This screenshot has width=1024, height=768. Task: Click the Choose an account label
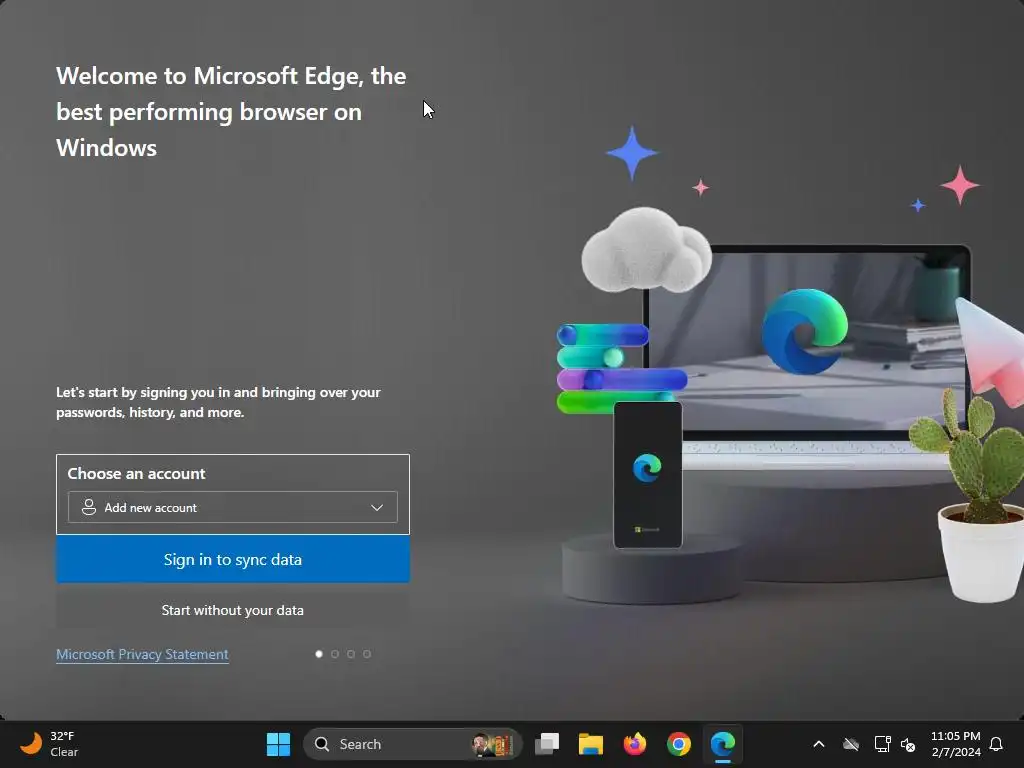(136, 473)
